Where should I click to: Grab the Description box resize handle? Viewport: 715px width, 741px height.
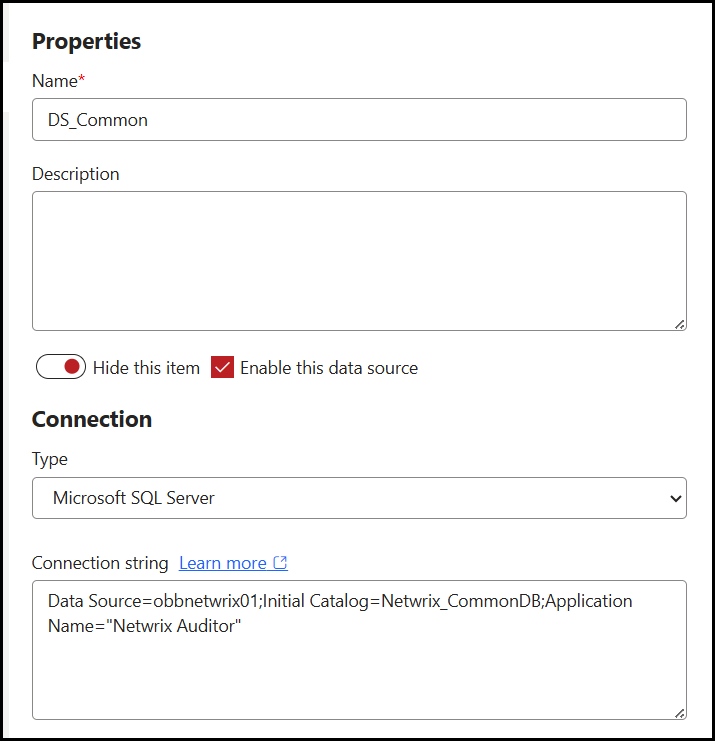pyautogui.click(x=679, y=323)
